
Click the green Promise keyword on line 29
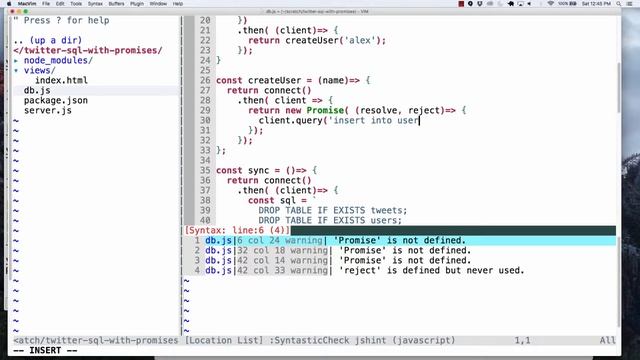[x=325, y=111]
